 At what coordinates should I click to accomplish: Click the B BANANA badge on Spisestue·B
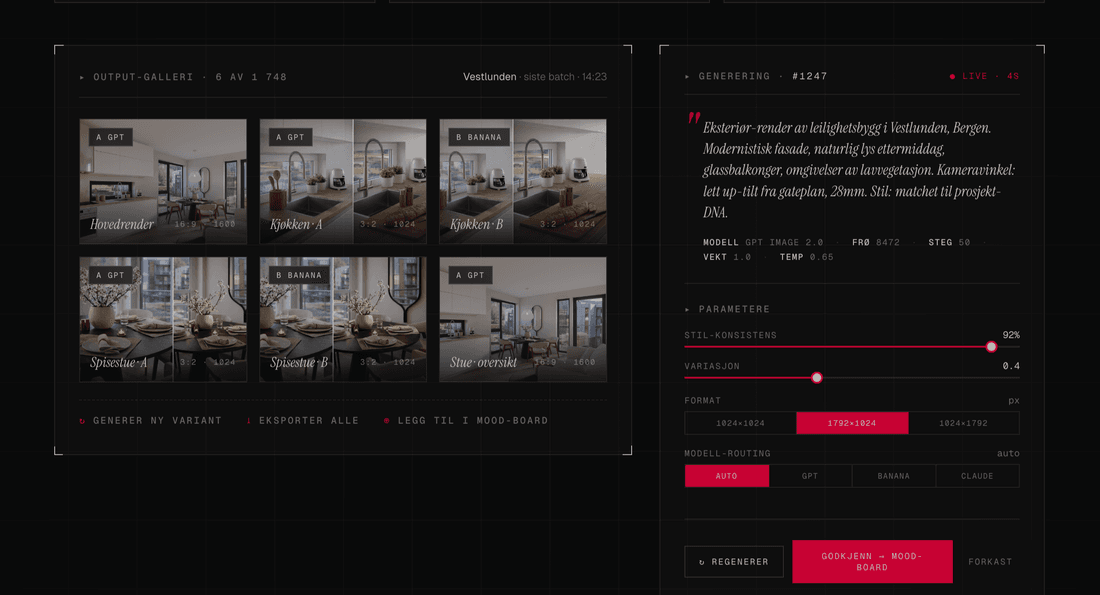coord(300,275)
